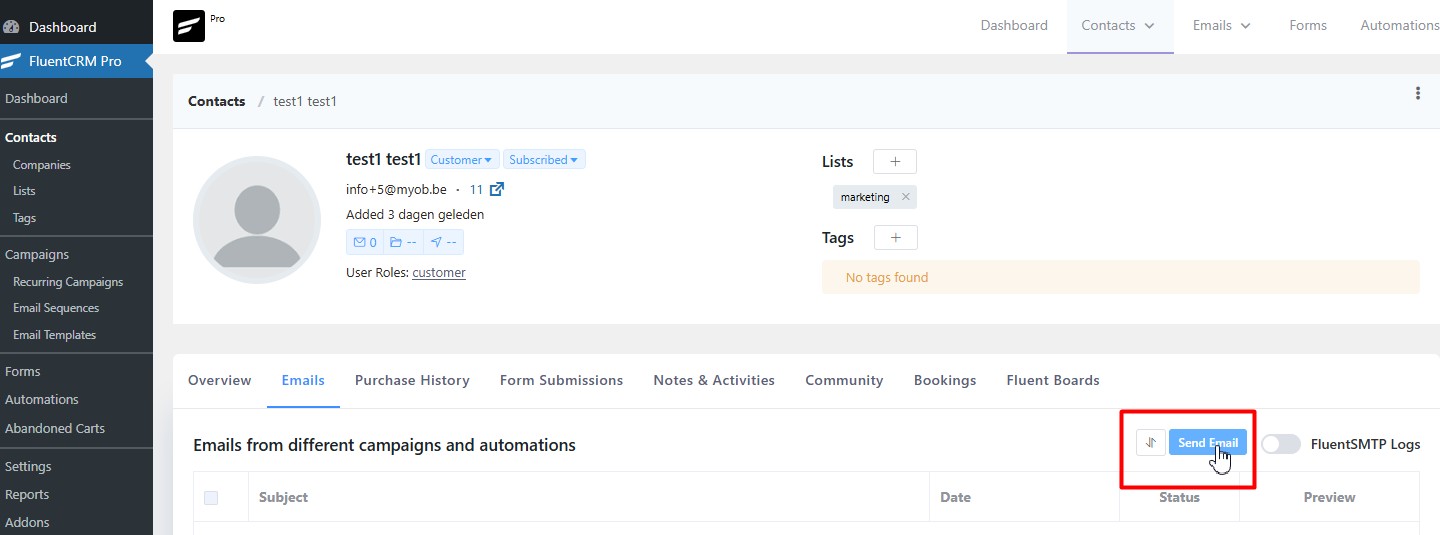
Task: Expand the Contacts menu in top navigation
Action: [1118, 26]
